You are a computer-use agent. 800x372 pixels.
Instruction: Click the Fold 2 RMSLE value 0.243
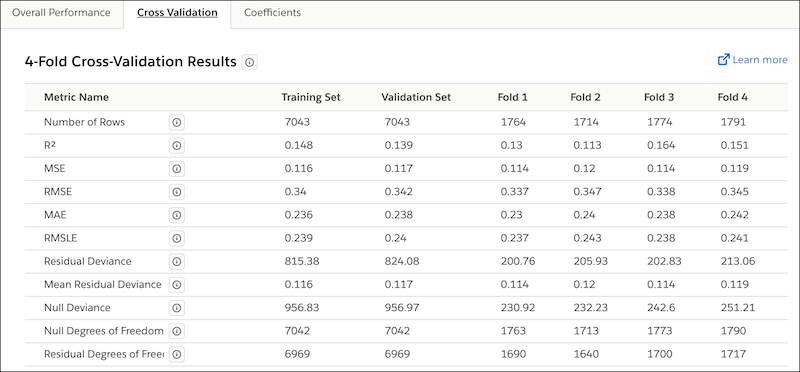(x=587, y=238)
